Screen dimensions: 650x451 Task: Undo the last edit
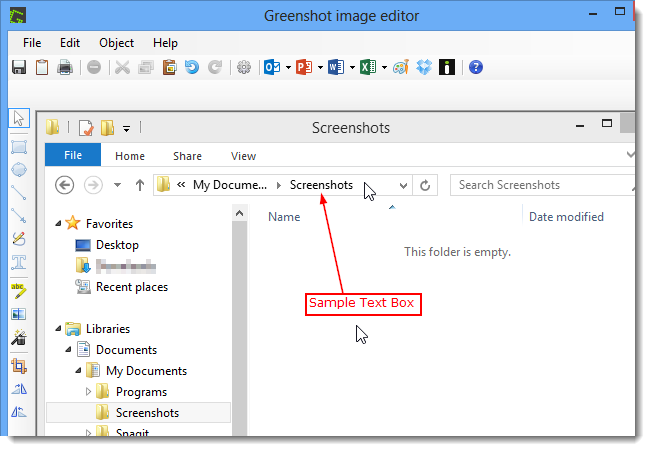192,67
